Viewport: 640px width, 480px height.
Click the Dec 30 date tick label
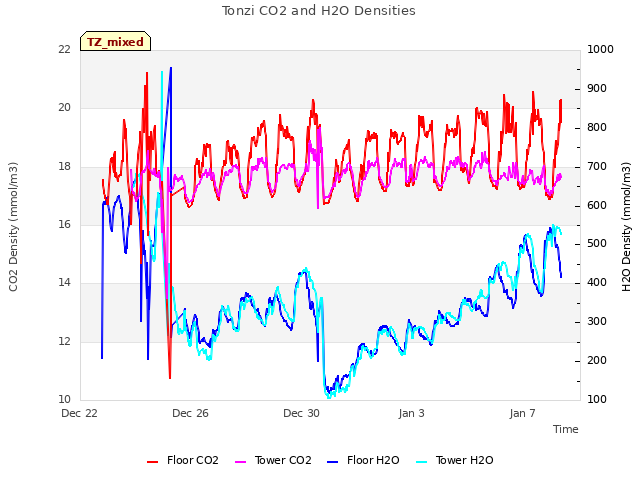click(301, 413)
